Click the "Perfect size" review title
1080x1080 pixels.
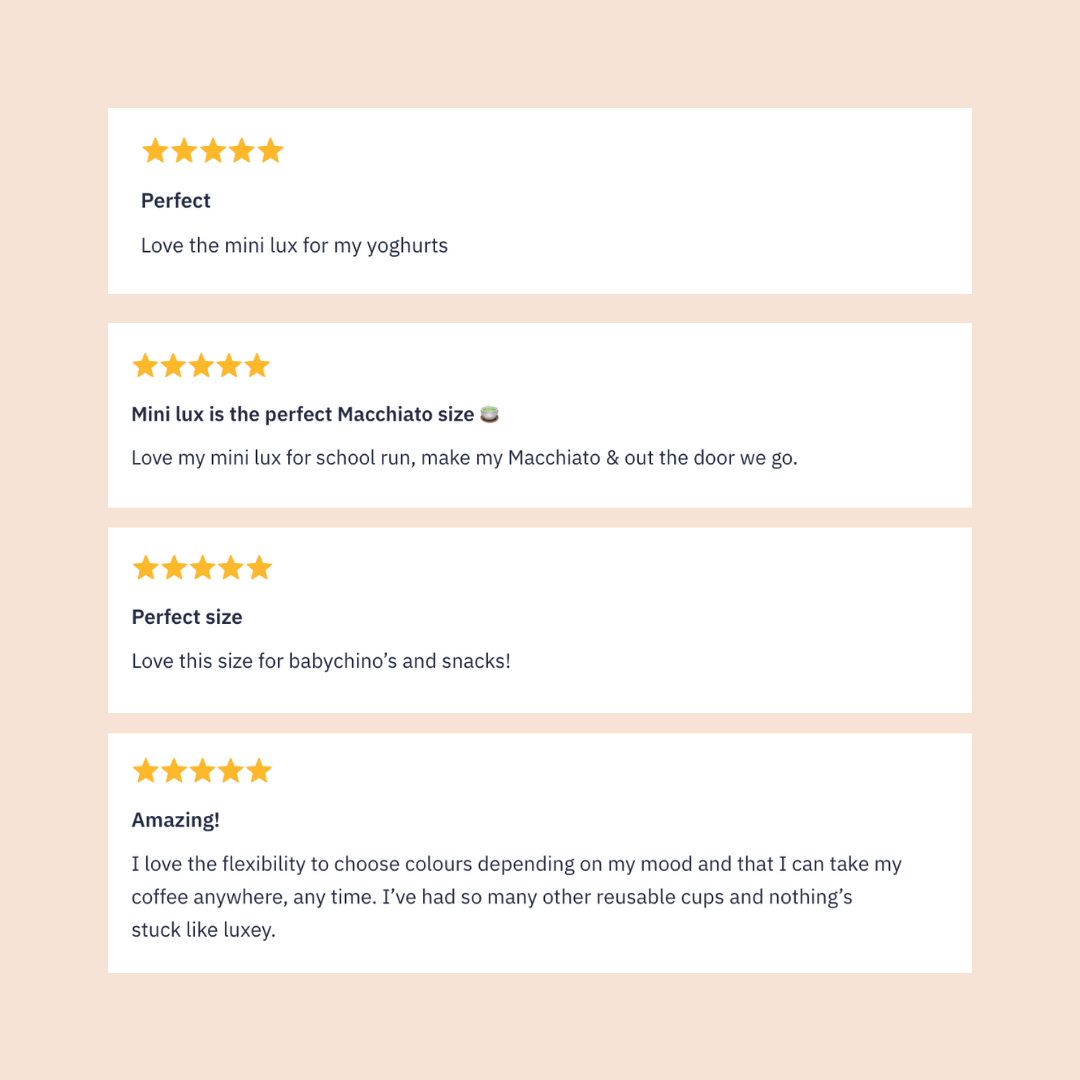click(x=187, y=617)
